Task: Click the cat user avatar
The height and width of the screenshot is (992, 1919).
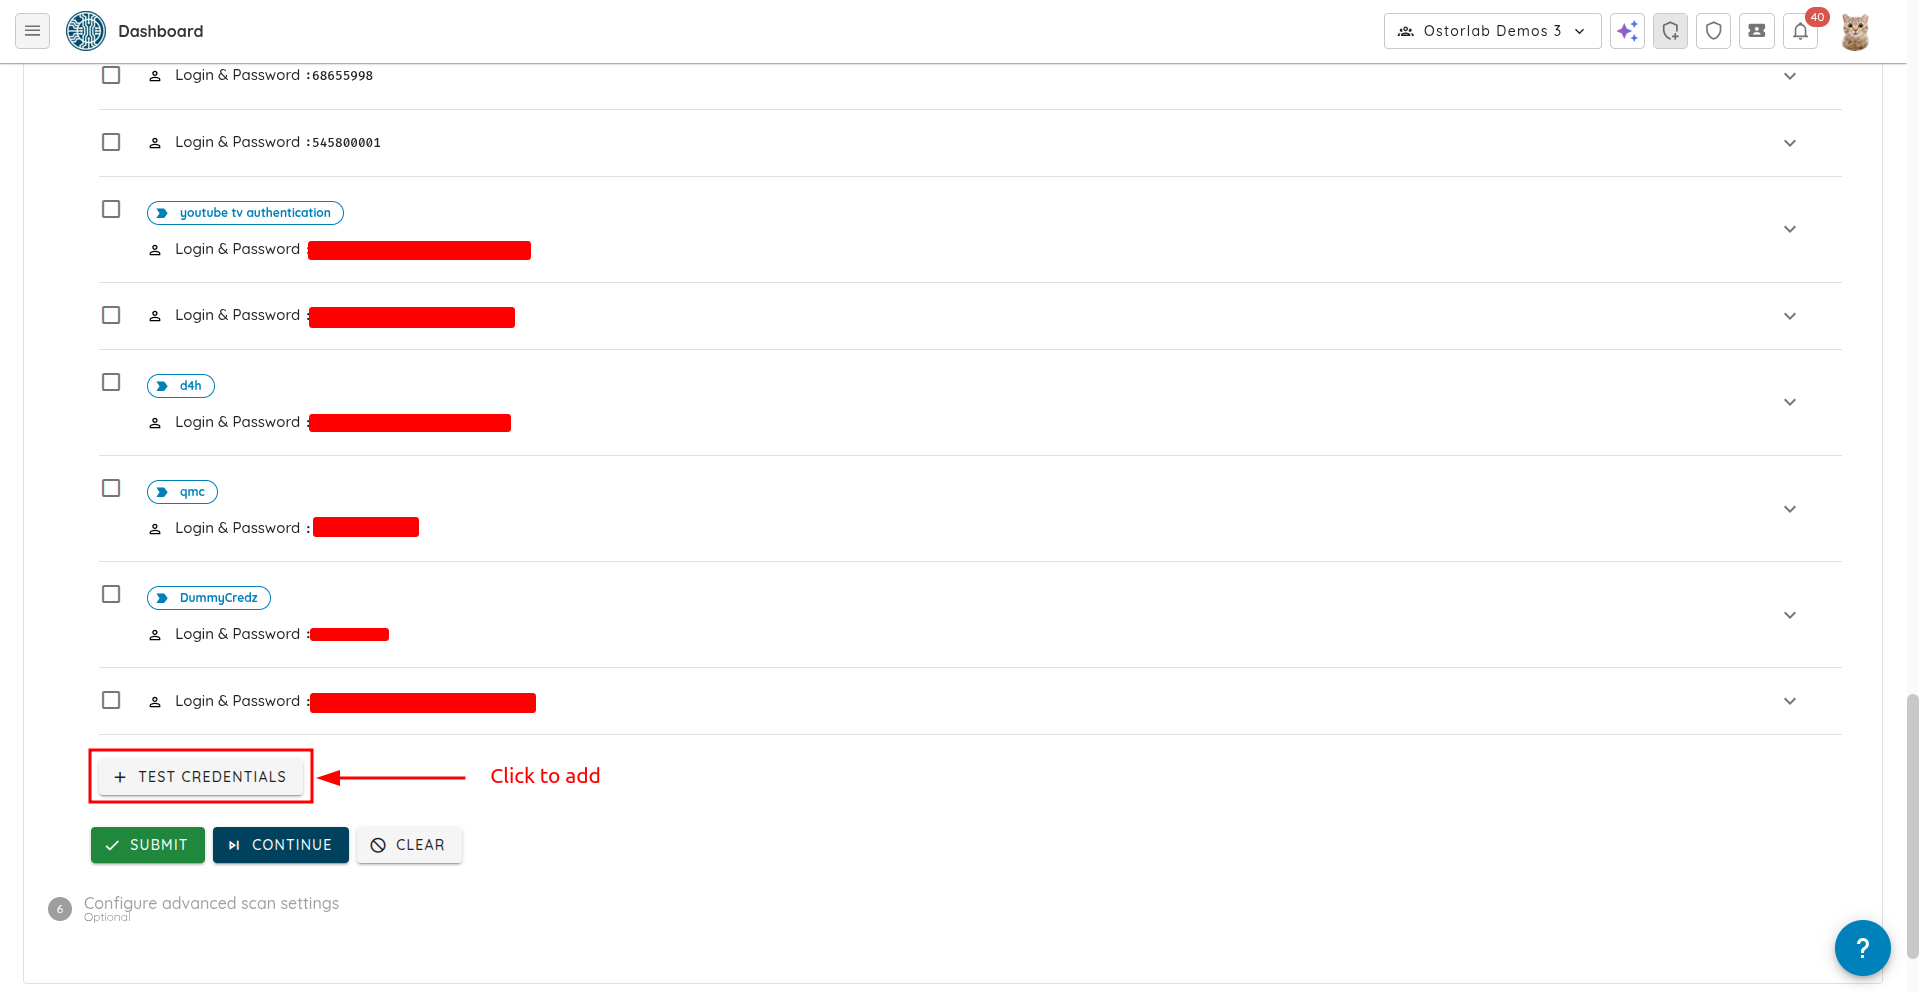Action: [1855, 31]
